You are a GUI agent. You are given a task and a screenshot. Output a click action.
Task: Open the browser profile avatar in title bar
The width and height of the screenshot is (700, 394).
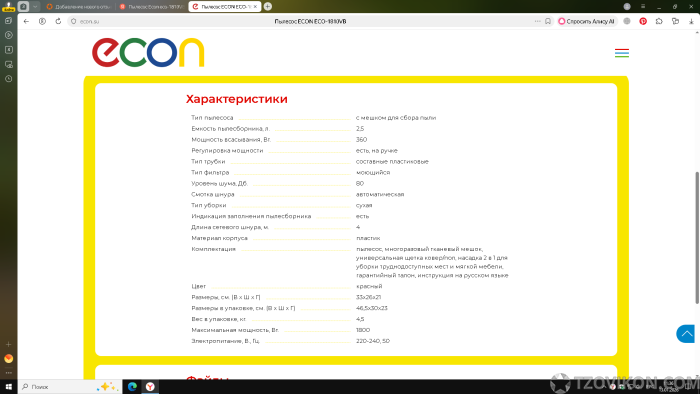(x=627, y=6)
